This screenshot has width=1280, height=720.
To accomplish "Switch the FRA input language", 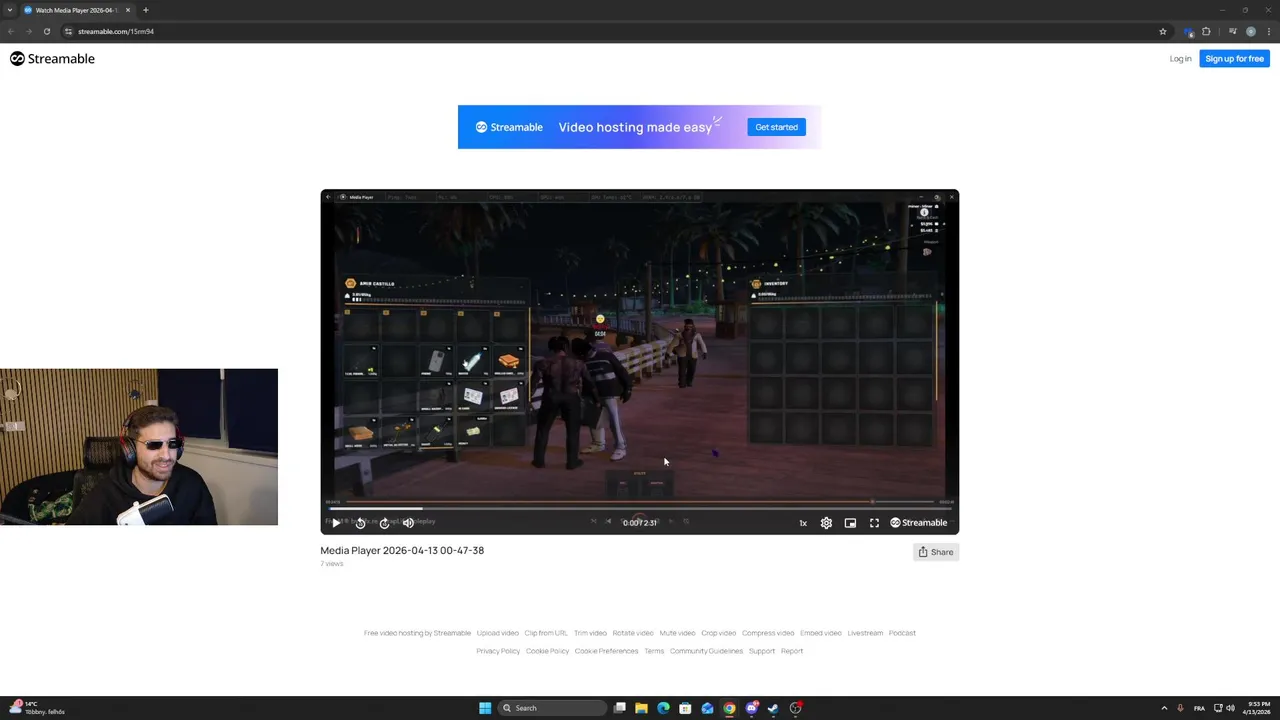I will 1199,708.
